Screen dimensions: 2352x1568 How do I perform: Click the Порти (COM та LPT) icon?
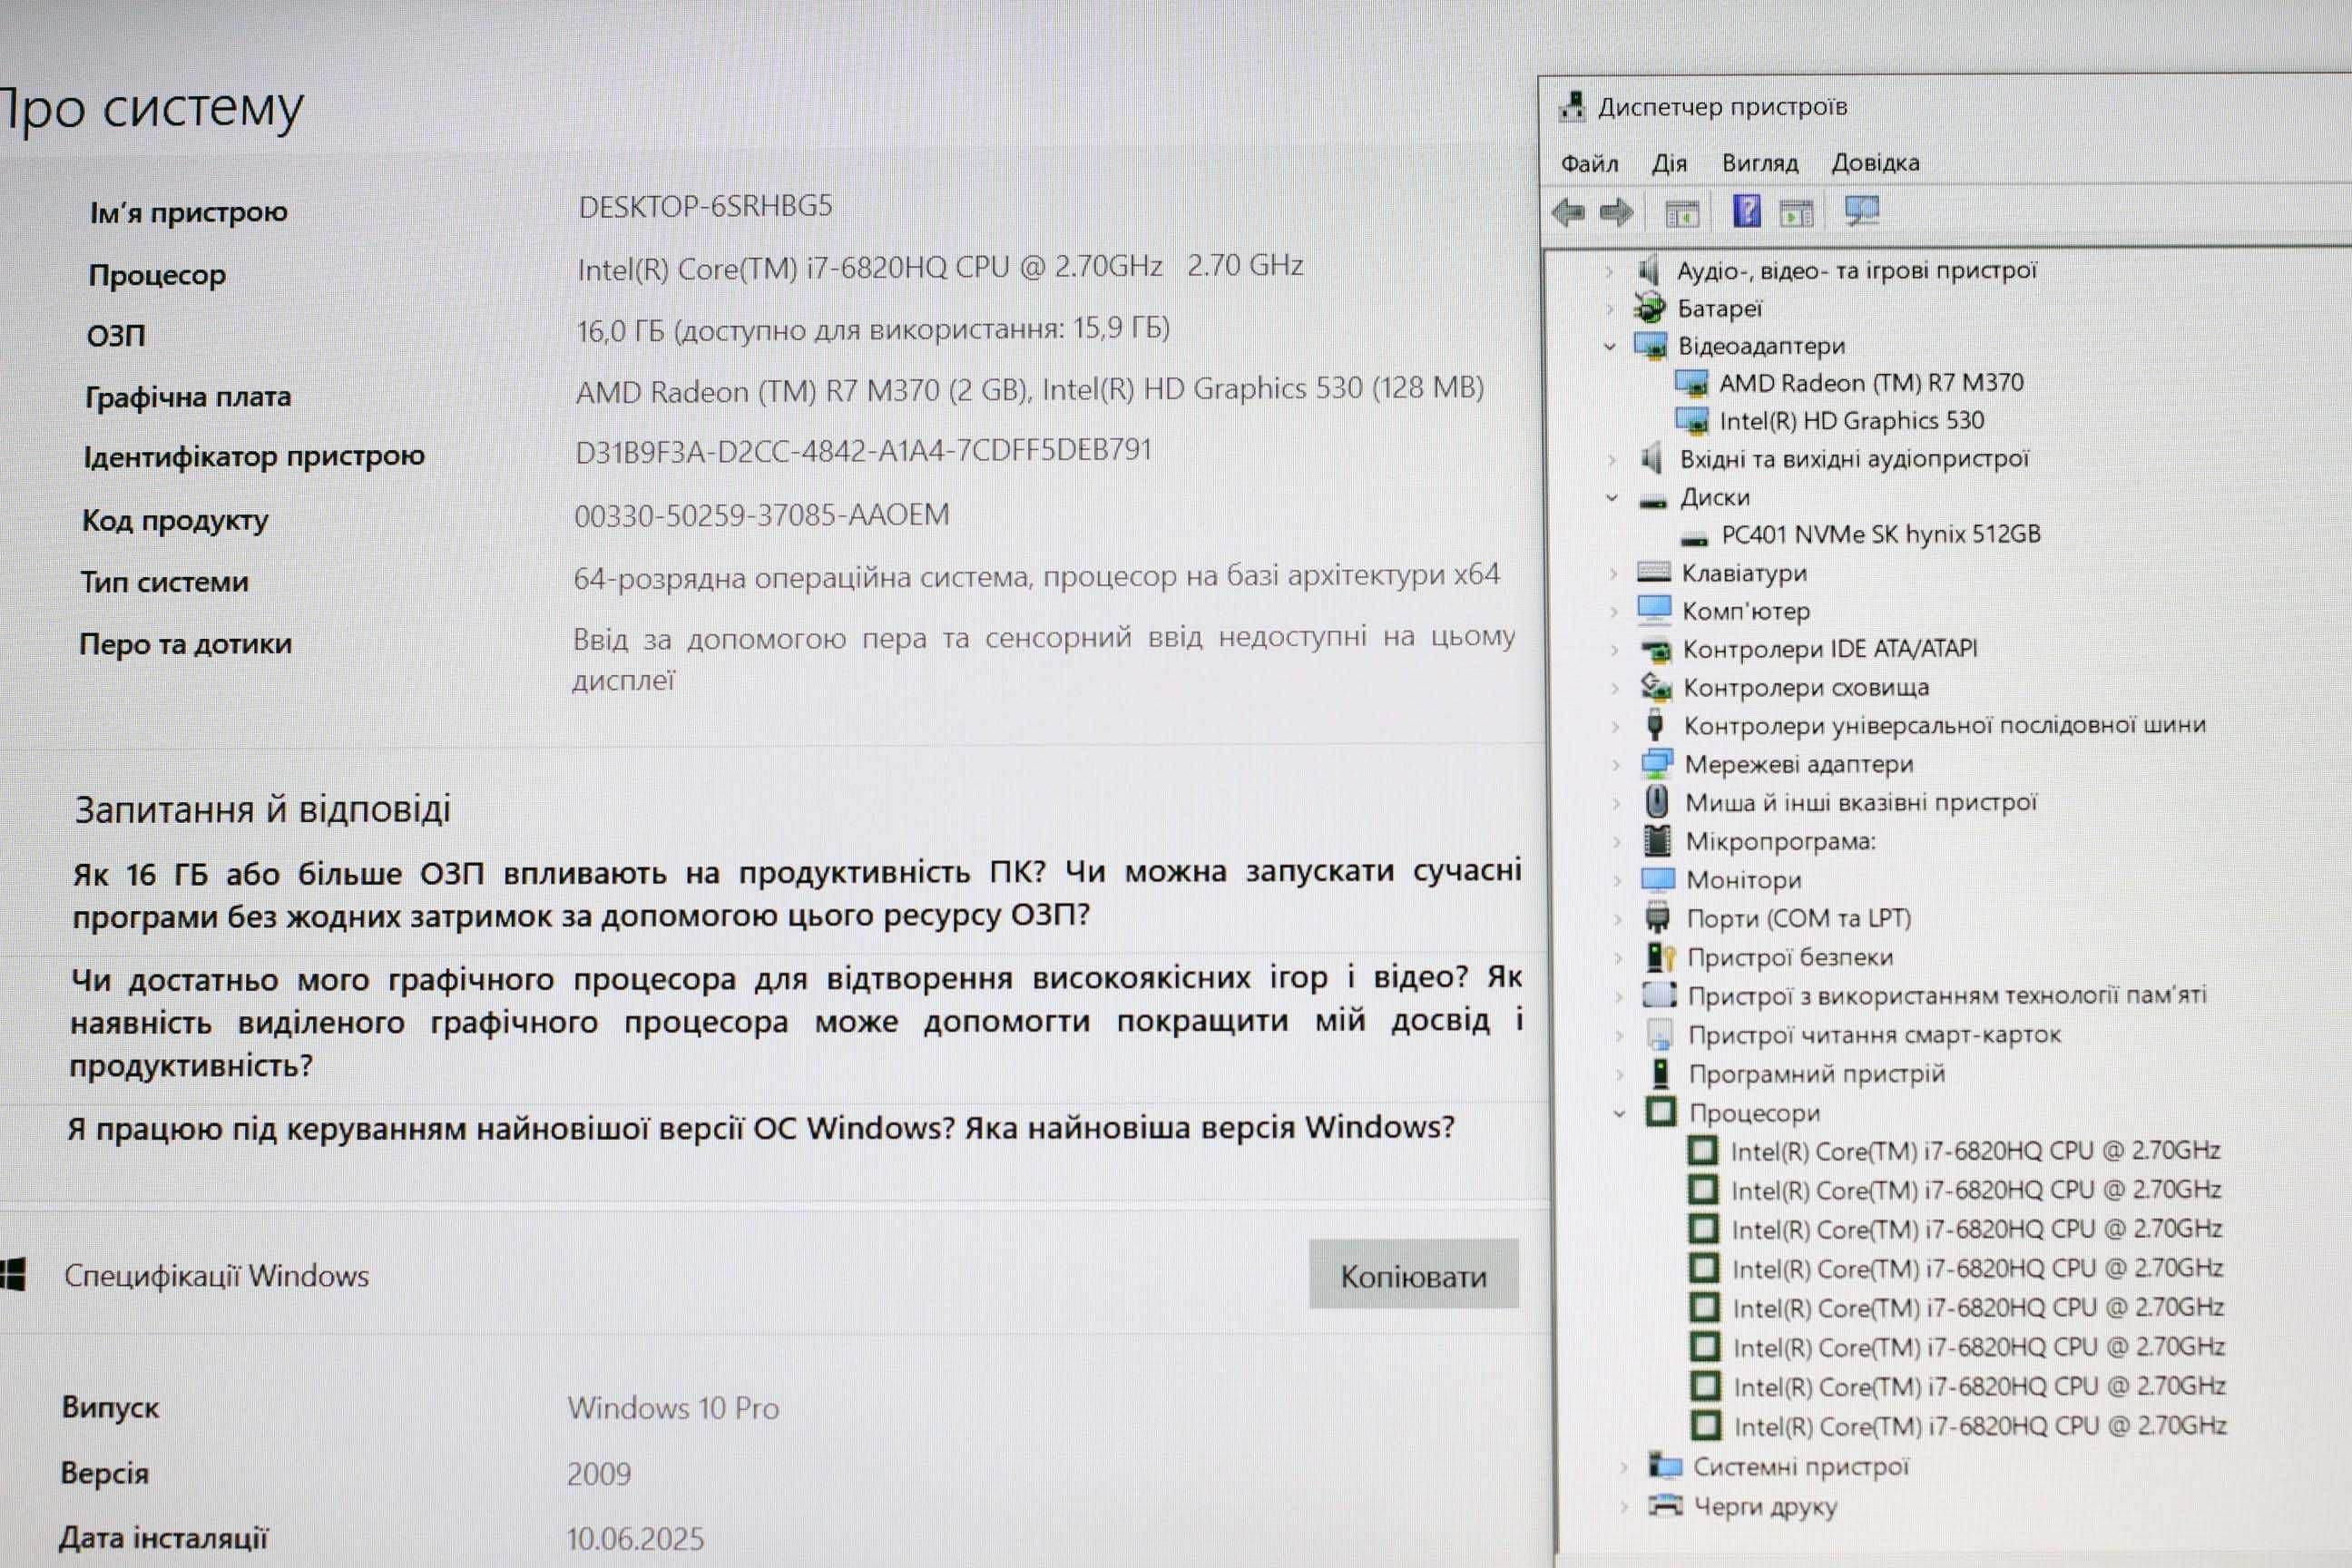click(x=1657, y=917)
